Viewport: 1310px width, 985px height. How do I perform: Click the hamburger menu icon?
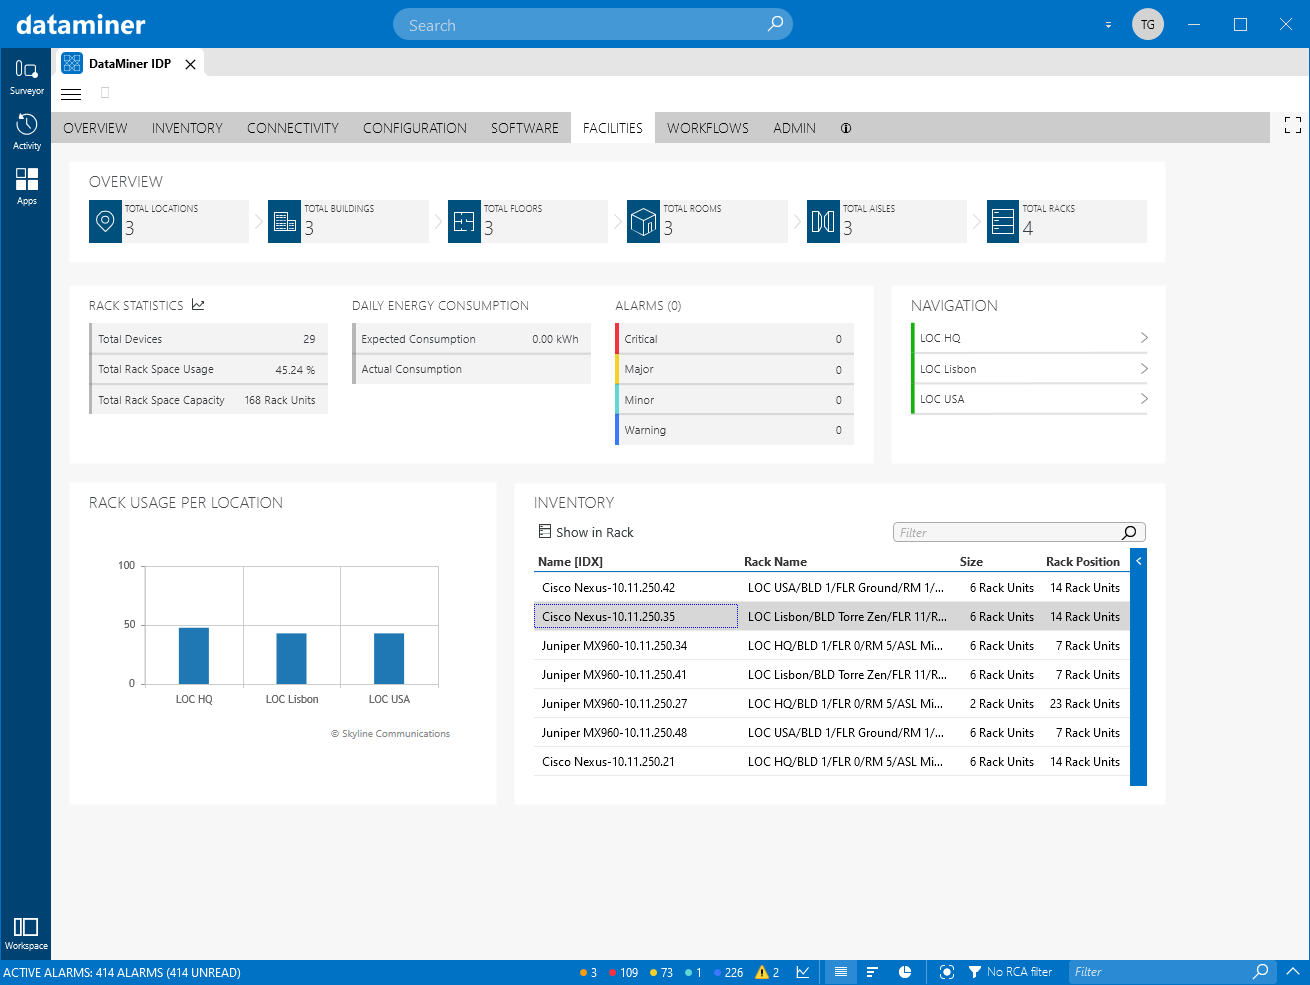tap(71, 94)
